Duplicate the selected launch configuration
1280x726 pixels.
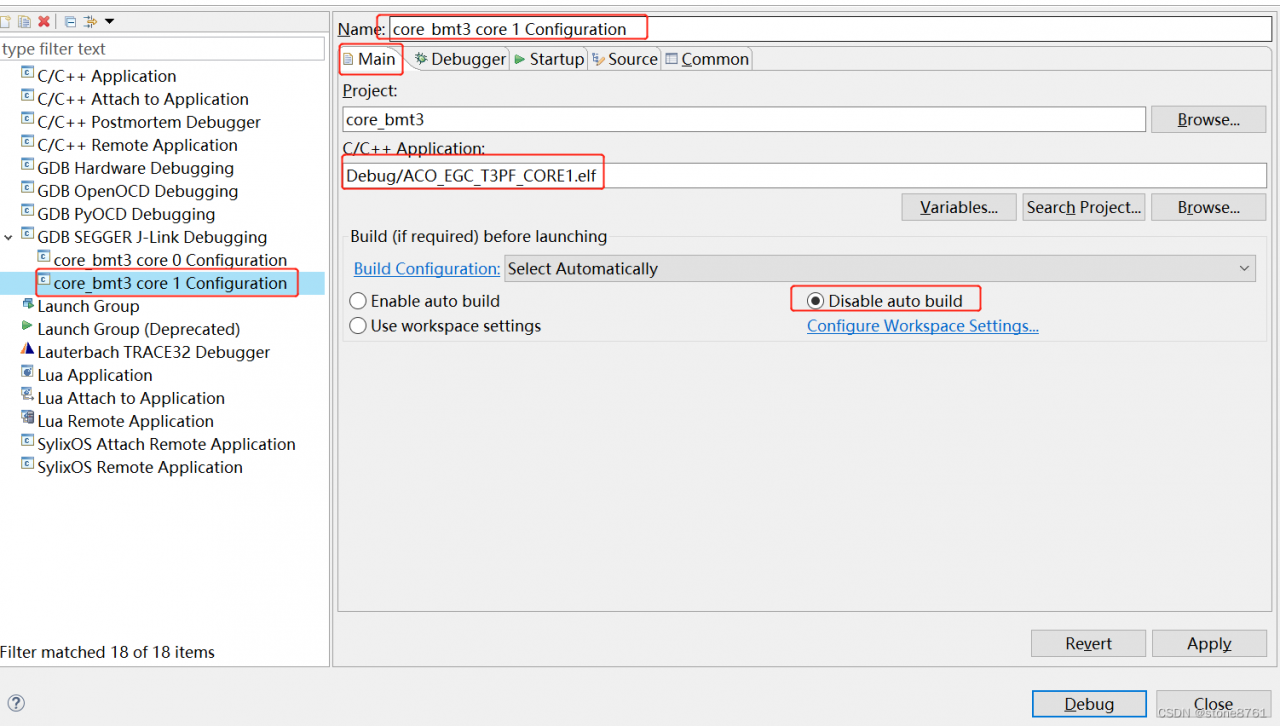coord(24,21)
